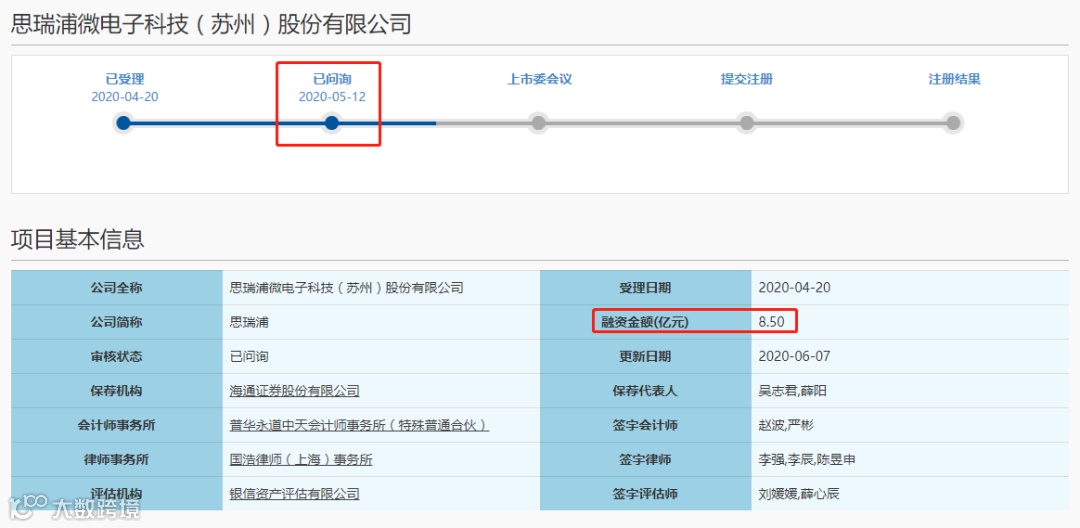
Task: Click the 注册结果 stage dot
Action: point(953,123)
